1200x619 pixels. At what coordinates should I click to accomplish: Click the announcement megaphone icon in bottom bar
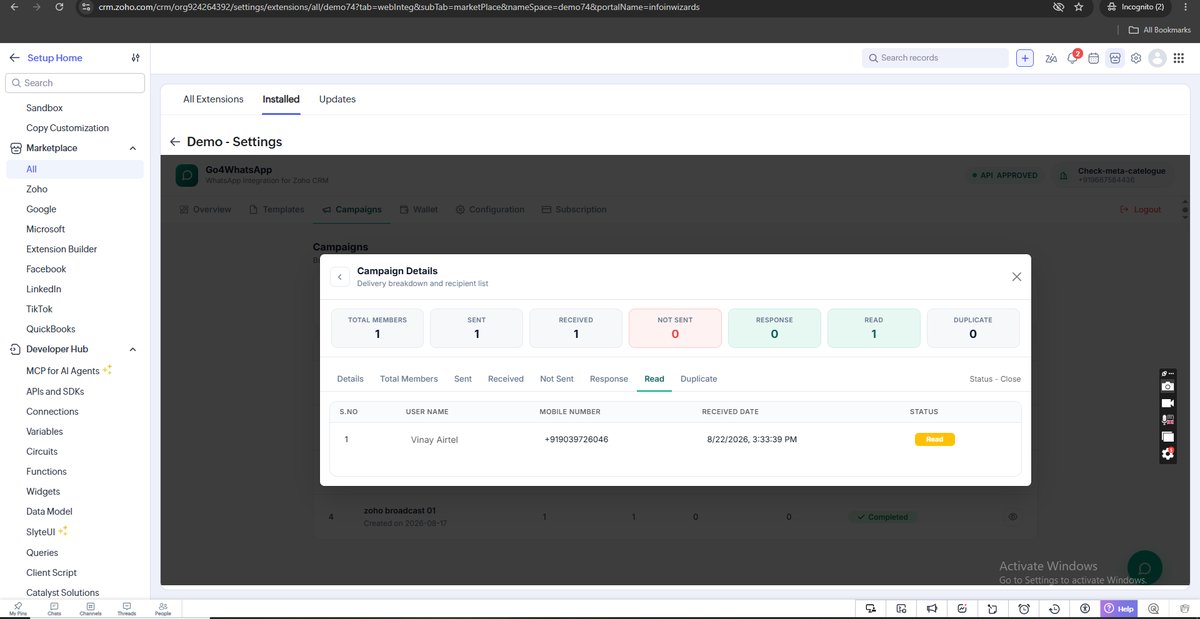[931, 608]
